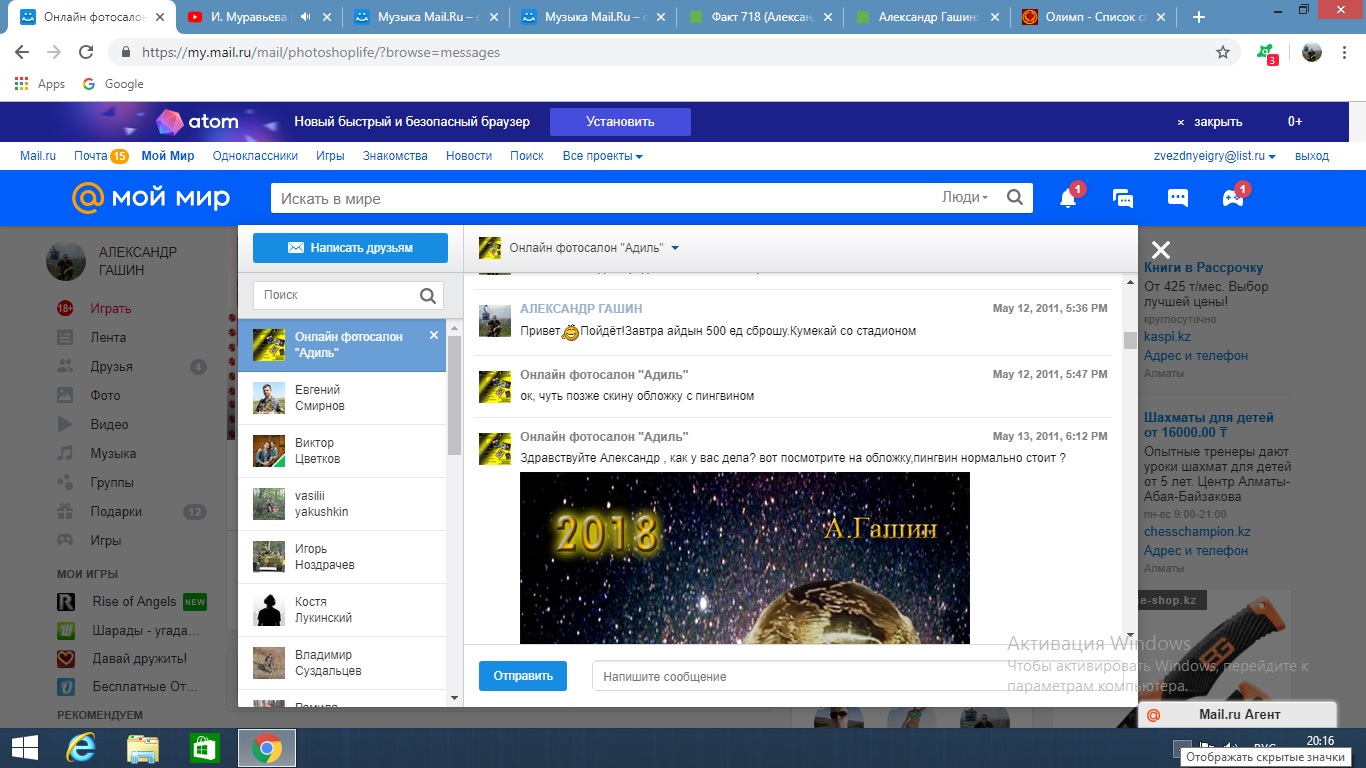Open Google bookmark
The width and height of the screenshot is (1366, 768).
coord(113,84)
